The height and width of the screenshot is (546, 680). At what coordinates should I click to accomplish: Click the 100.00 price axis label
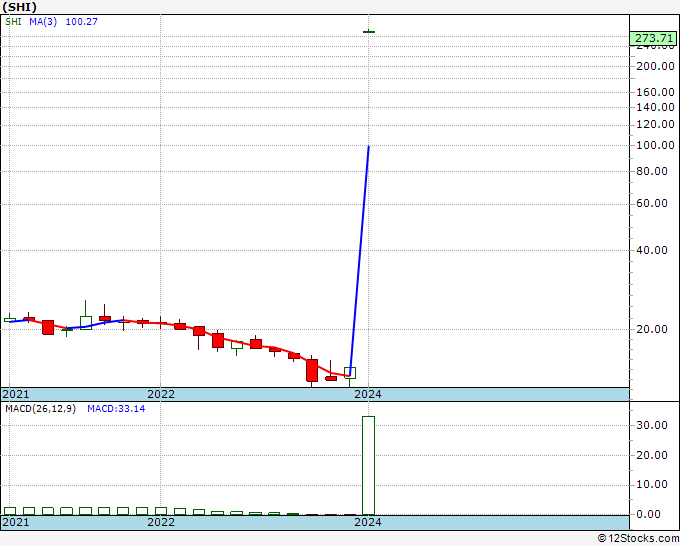point(655,145)
